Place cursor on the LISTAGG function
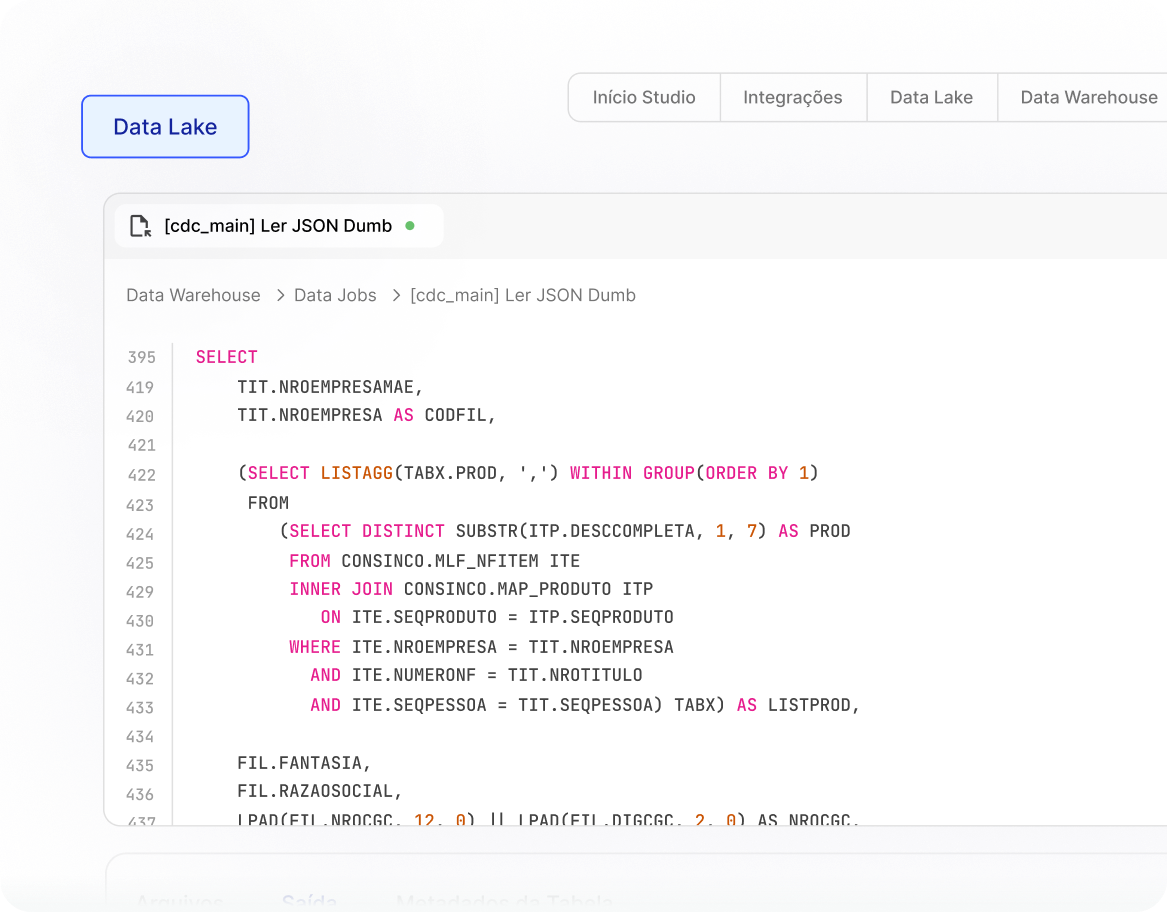This screenshot has height=912, width=1167. click(356, 473)
